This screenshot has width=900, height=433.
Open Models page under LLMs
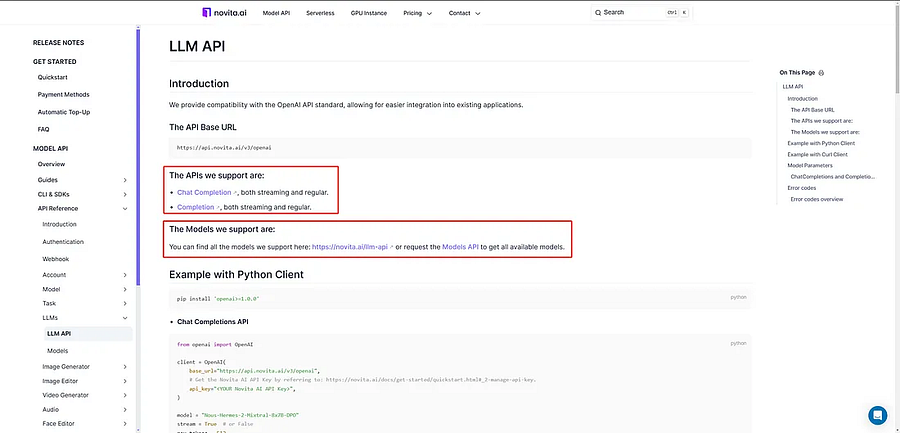point(57,350)
